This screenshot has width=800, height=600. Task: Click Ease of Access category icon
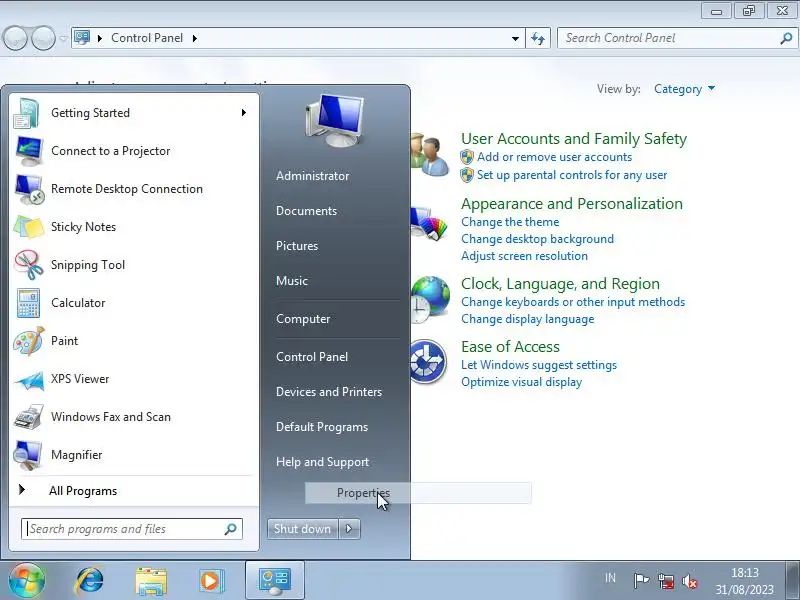[x=429, y=362]
